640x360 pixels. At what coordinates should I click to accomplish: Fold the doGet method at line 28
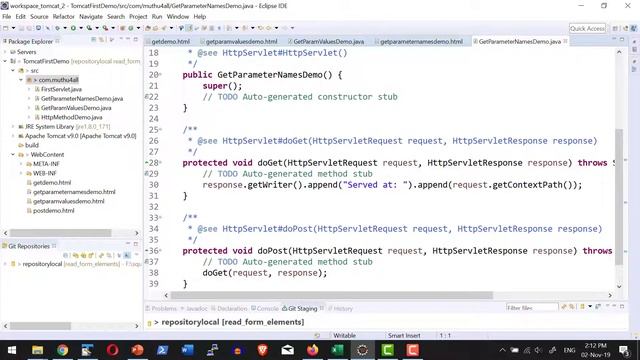160,163
